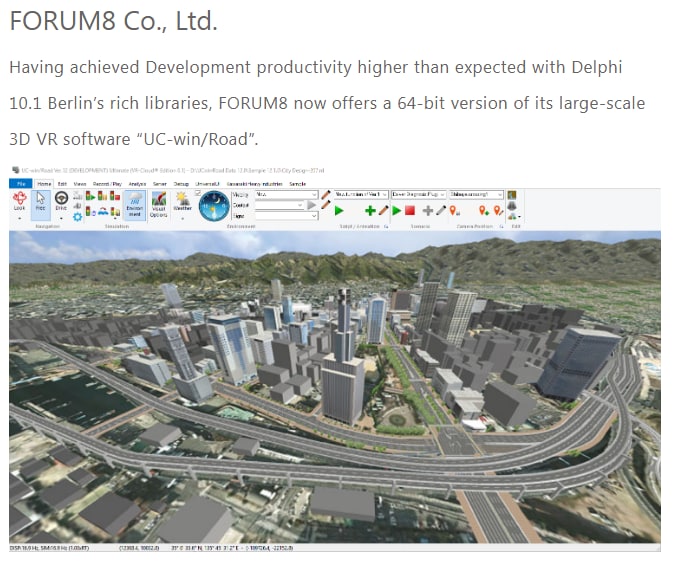Image resolution: width=685 pixels, height=574 pixels.
Task: Open the Scenario selection dropdown
Action: tap(419, 194)
